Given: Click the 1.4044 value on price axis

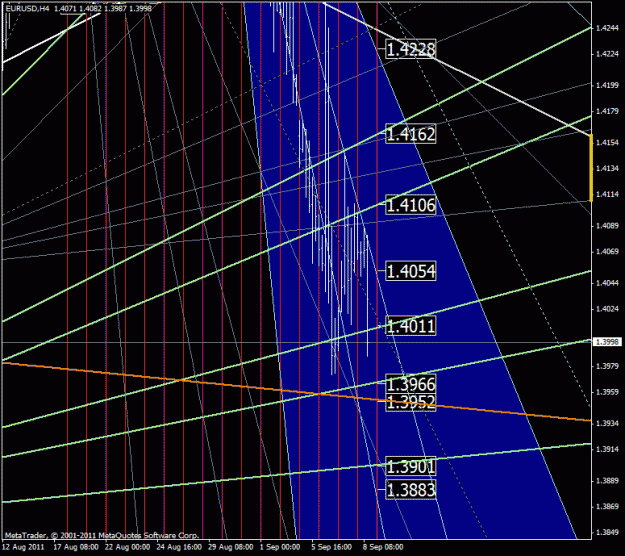Looking at the screenshot, I should (x=607, y=283).
